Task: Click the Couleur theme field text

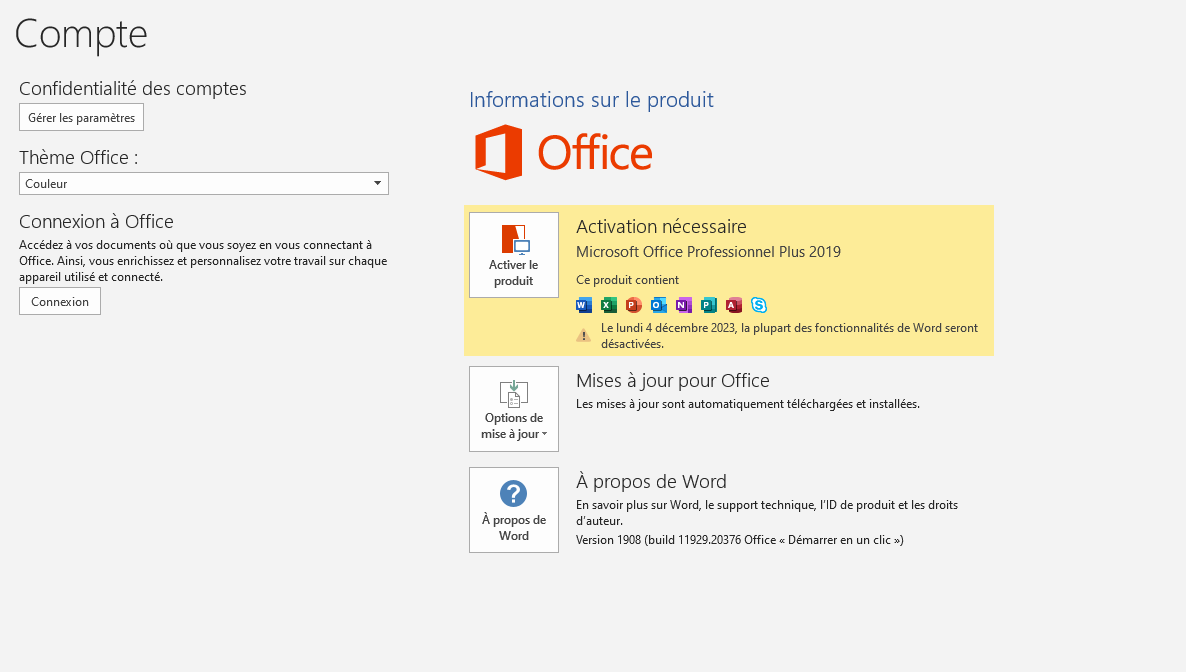Action: (x=46, y=183)
